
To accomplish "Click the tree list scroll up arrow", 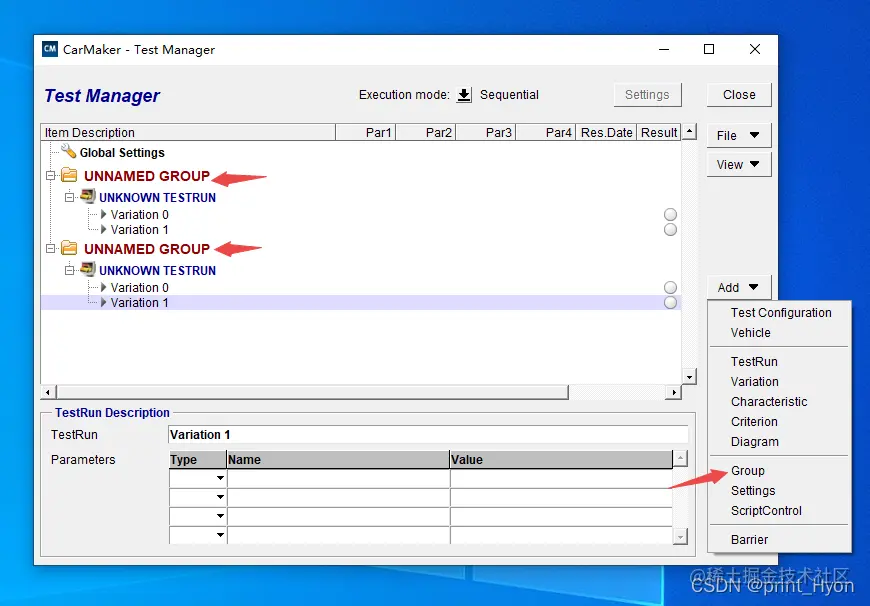I will click(689, 132).
